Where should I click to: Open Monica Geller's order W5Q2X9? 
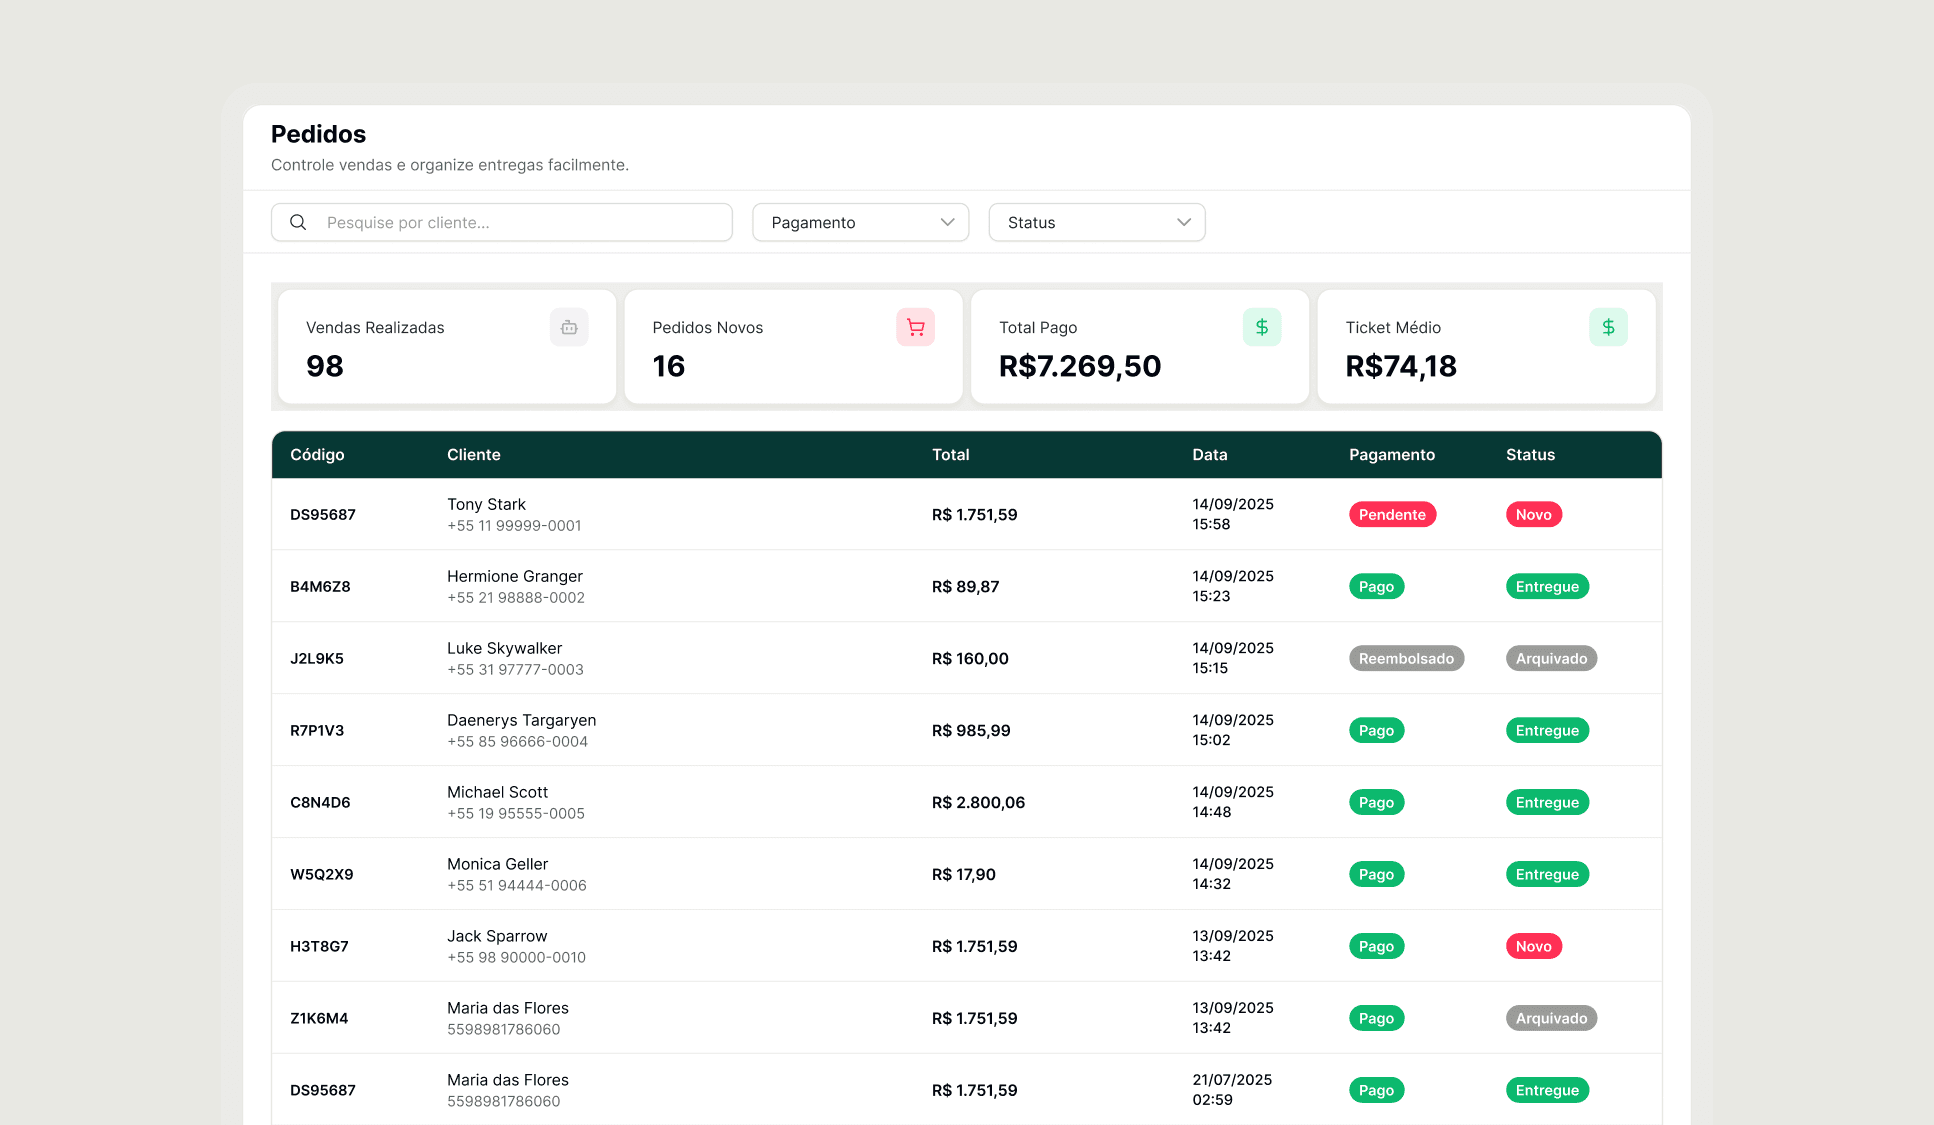pos(321,875)
